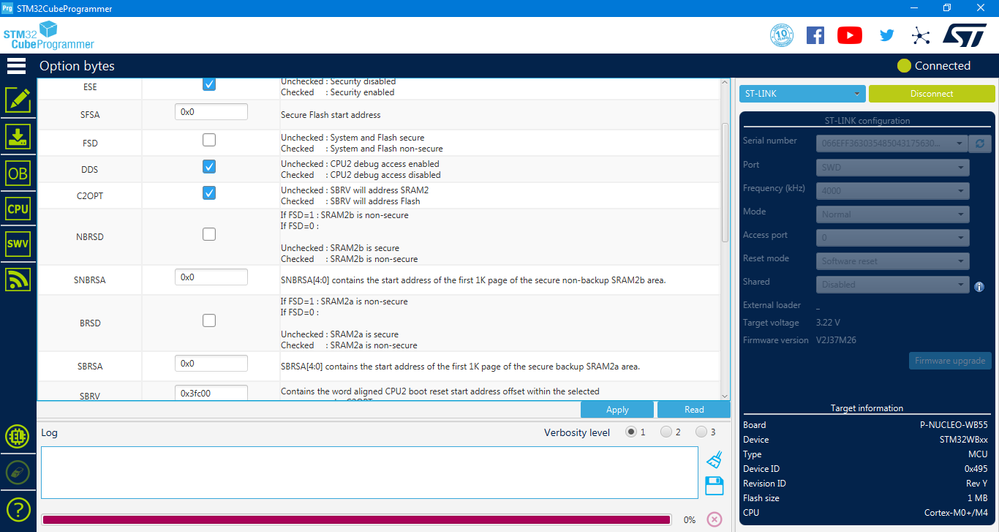Open the Reset mode dropdown
Viewport: 999px width, 532px height.
(893, 261)
